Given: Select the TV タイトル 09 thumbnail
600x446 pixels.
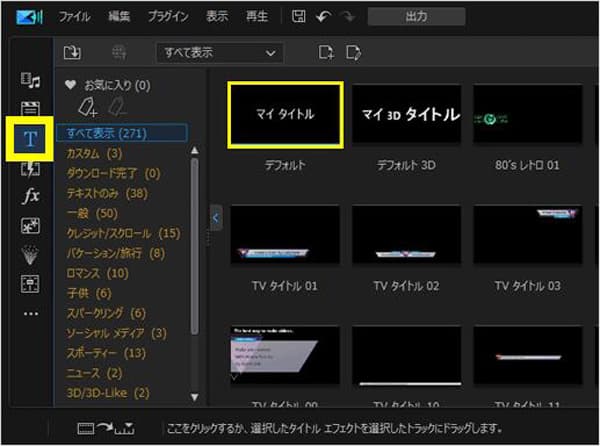Looking at the screenshot, I should pos(285,355).
